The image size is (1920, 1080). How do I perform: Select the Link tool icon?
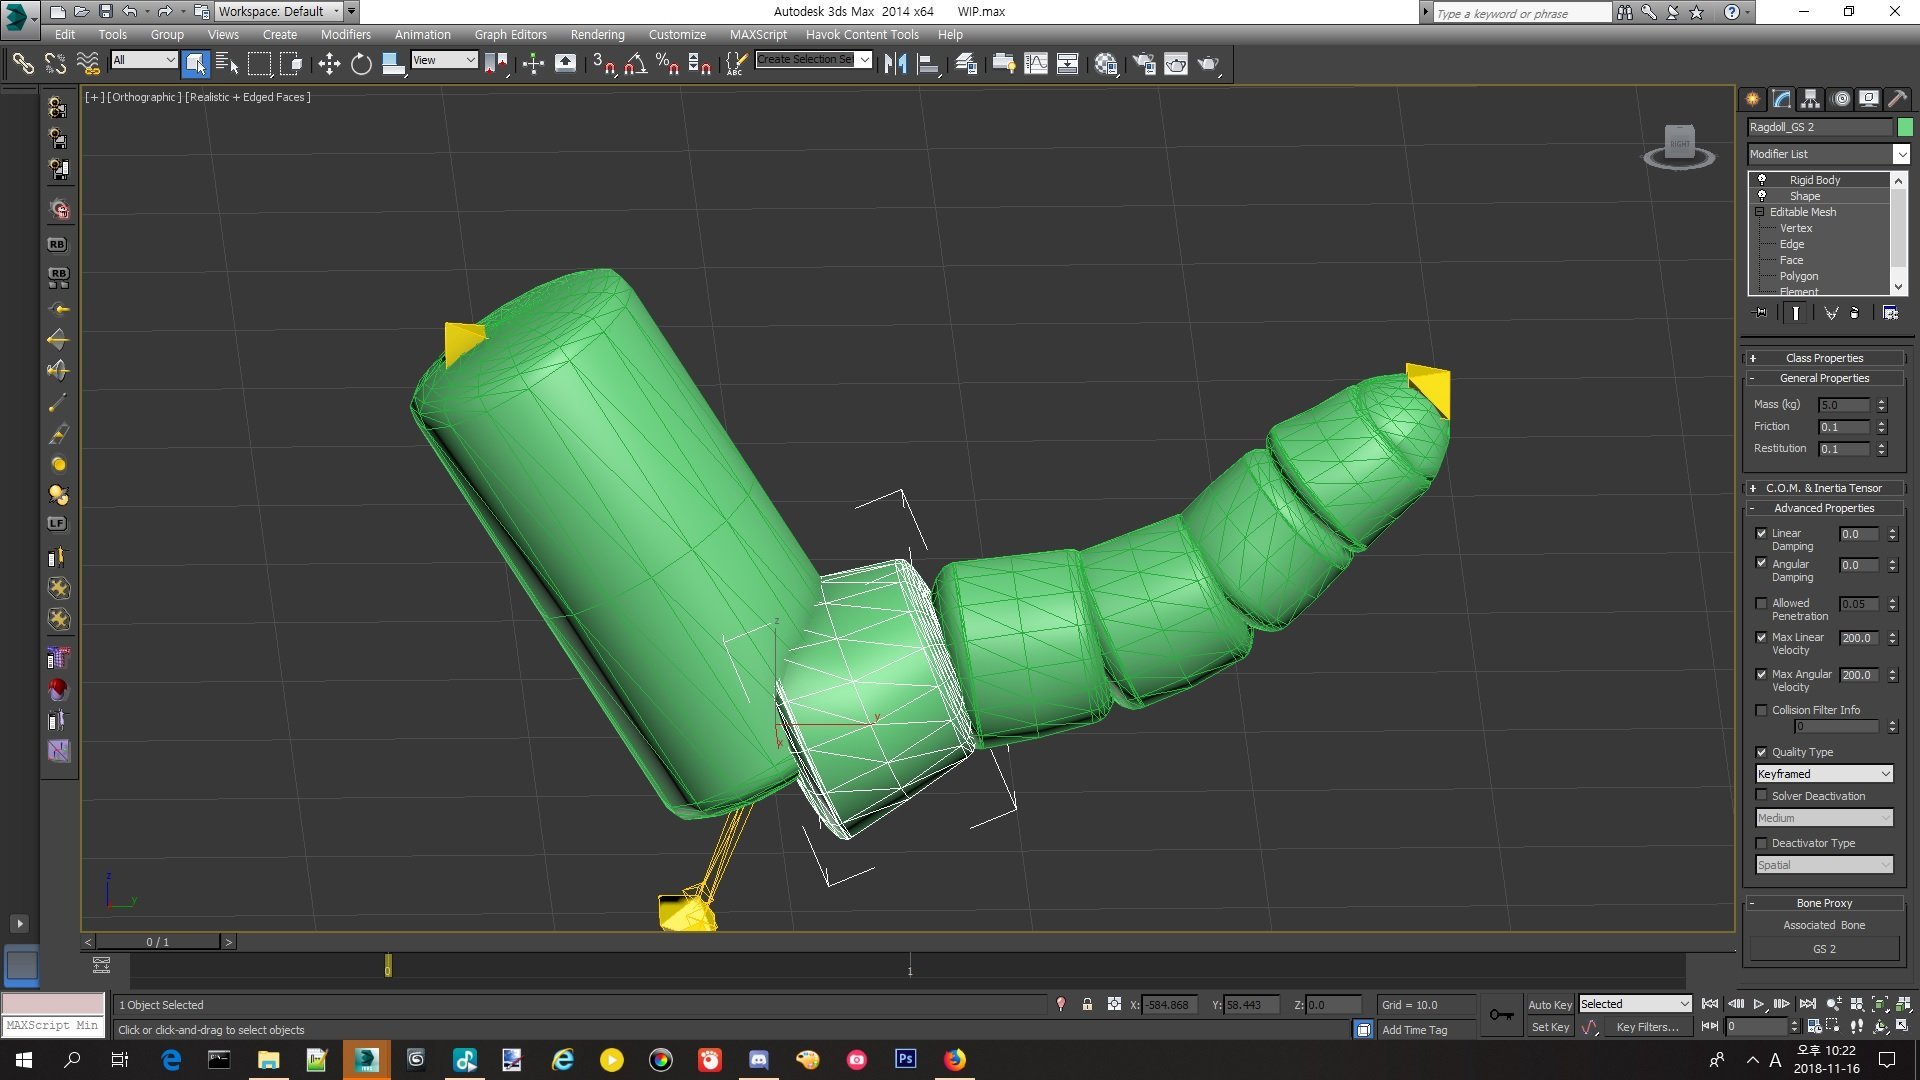[22, 62]
